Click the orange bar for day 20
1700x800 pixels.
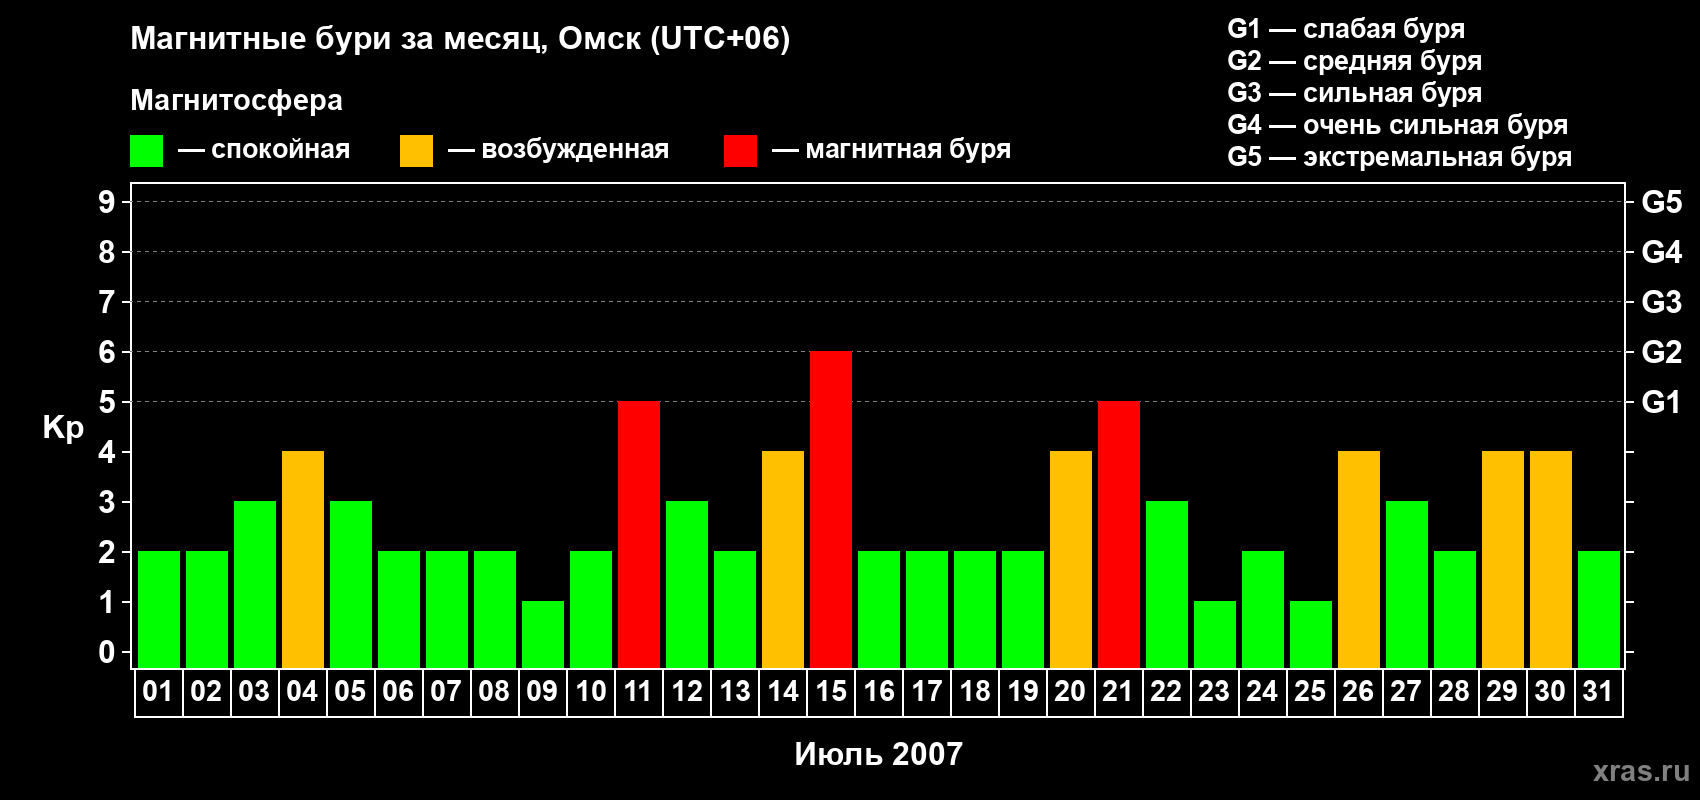tap(1071, 559)
